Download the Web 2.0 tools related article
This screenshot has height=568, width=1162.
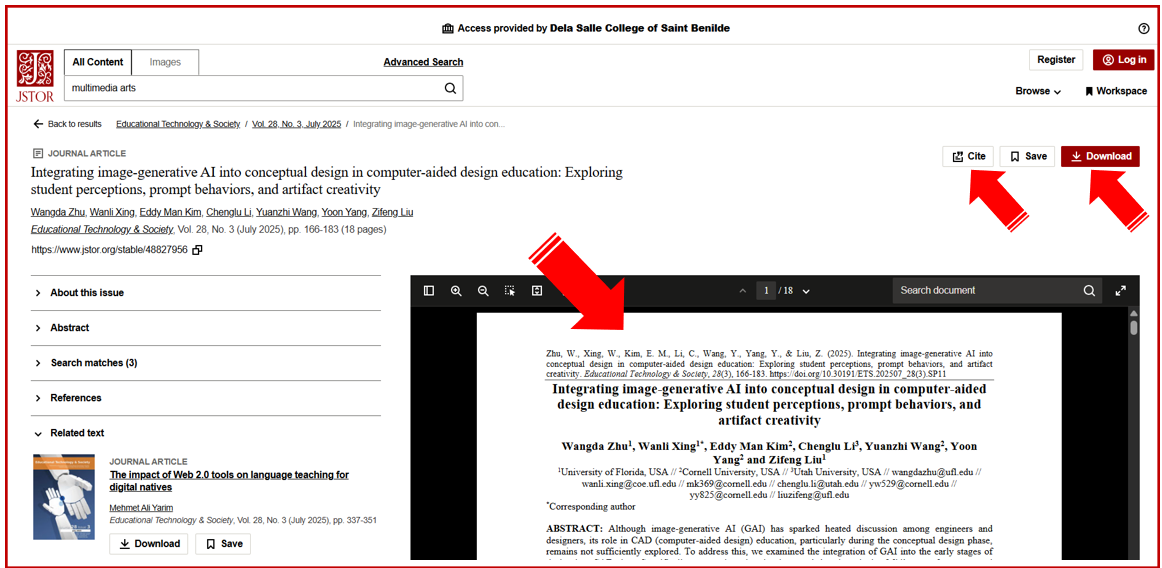pos(149,544)
